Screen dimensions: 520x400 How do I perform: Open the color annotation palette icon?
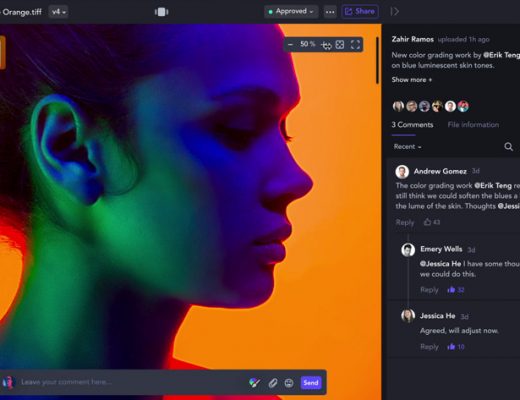point(255,383)
